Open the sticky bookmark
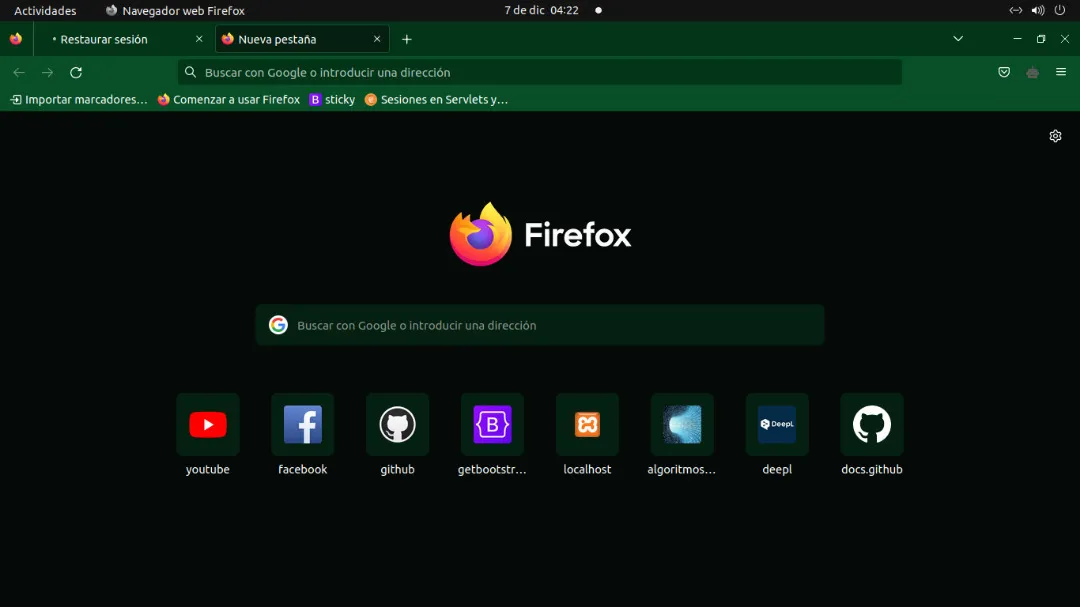The width and height of the screenshot is (1080, 607). (332, 100)
